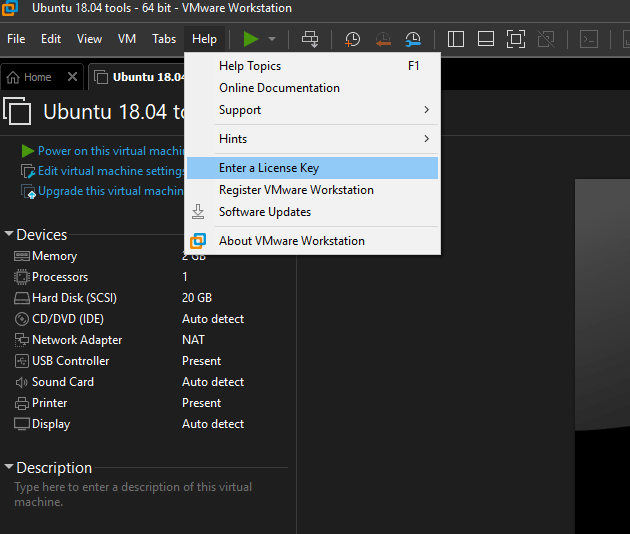Select the Memory device row

coord(149,256)
